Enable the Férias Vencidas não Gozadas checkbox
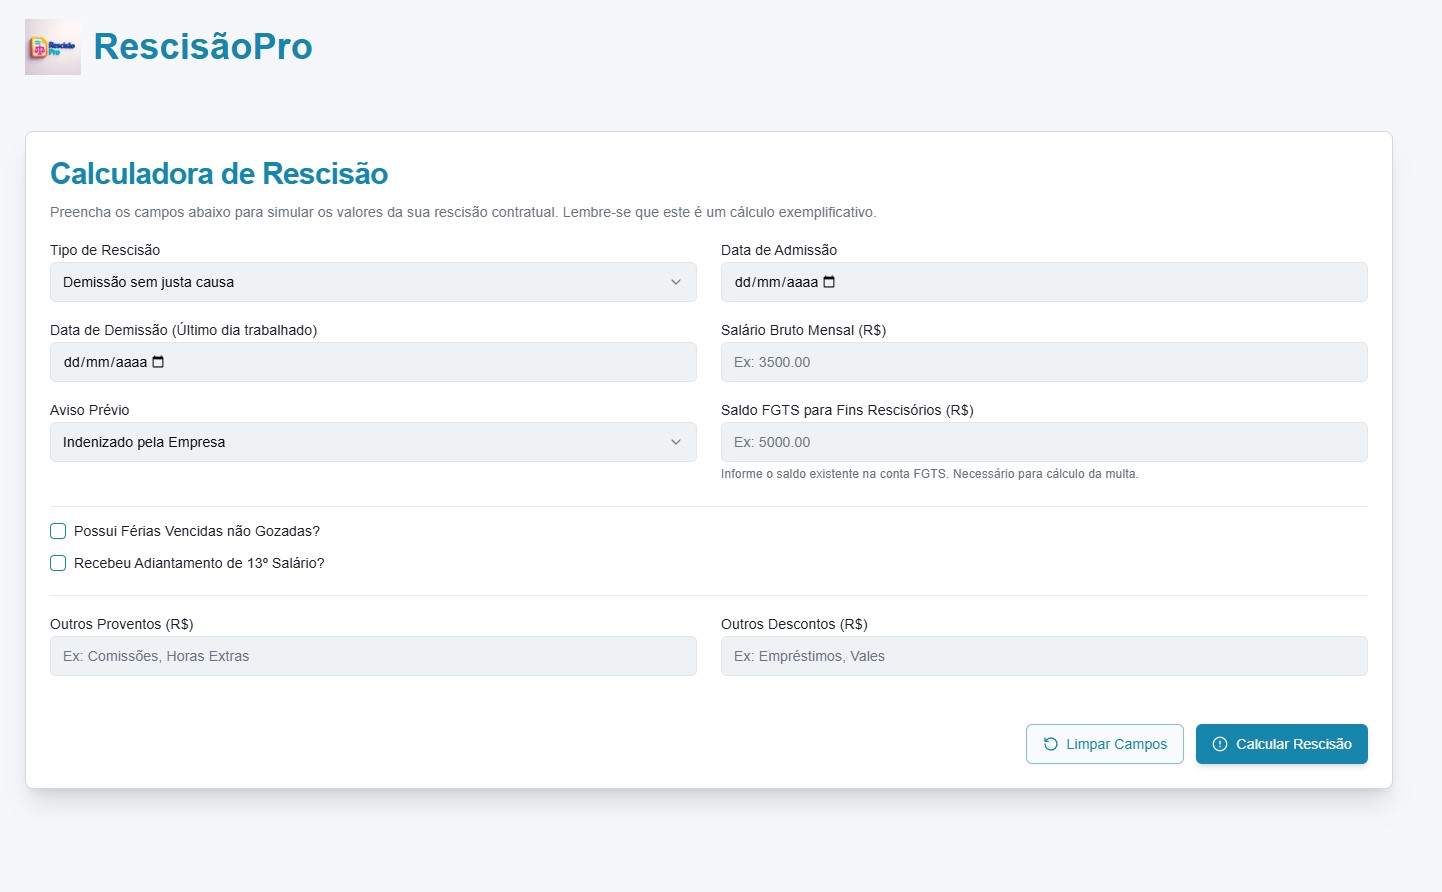Image resolution: width=1442 pixels, height=892 pixels. [58, 531]
